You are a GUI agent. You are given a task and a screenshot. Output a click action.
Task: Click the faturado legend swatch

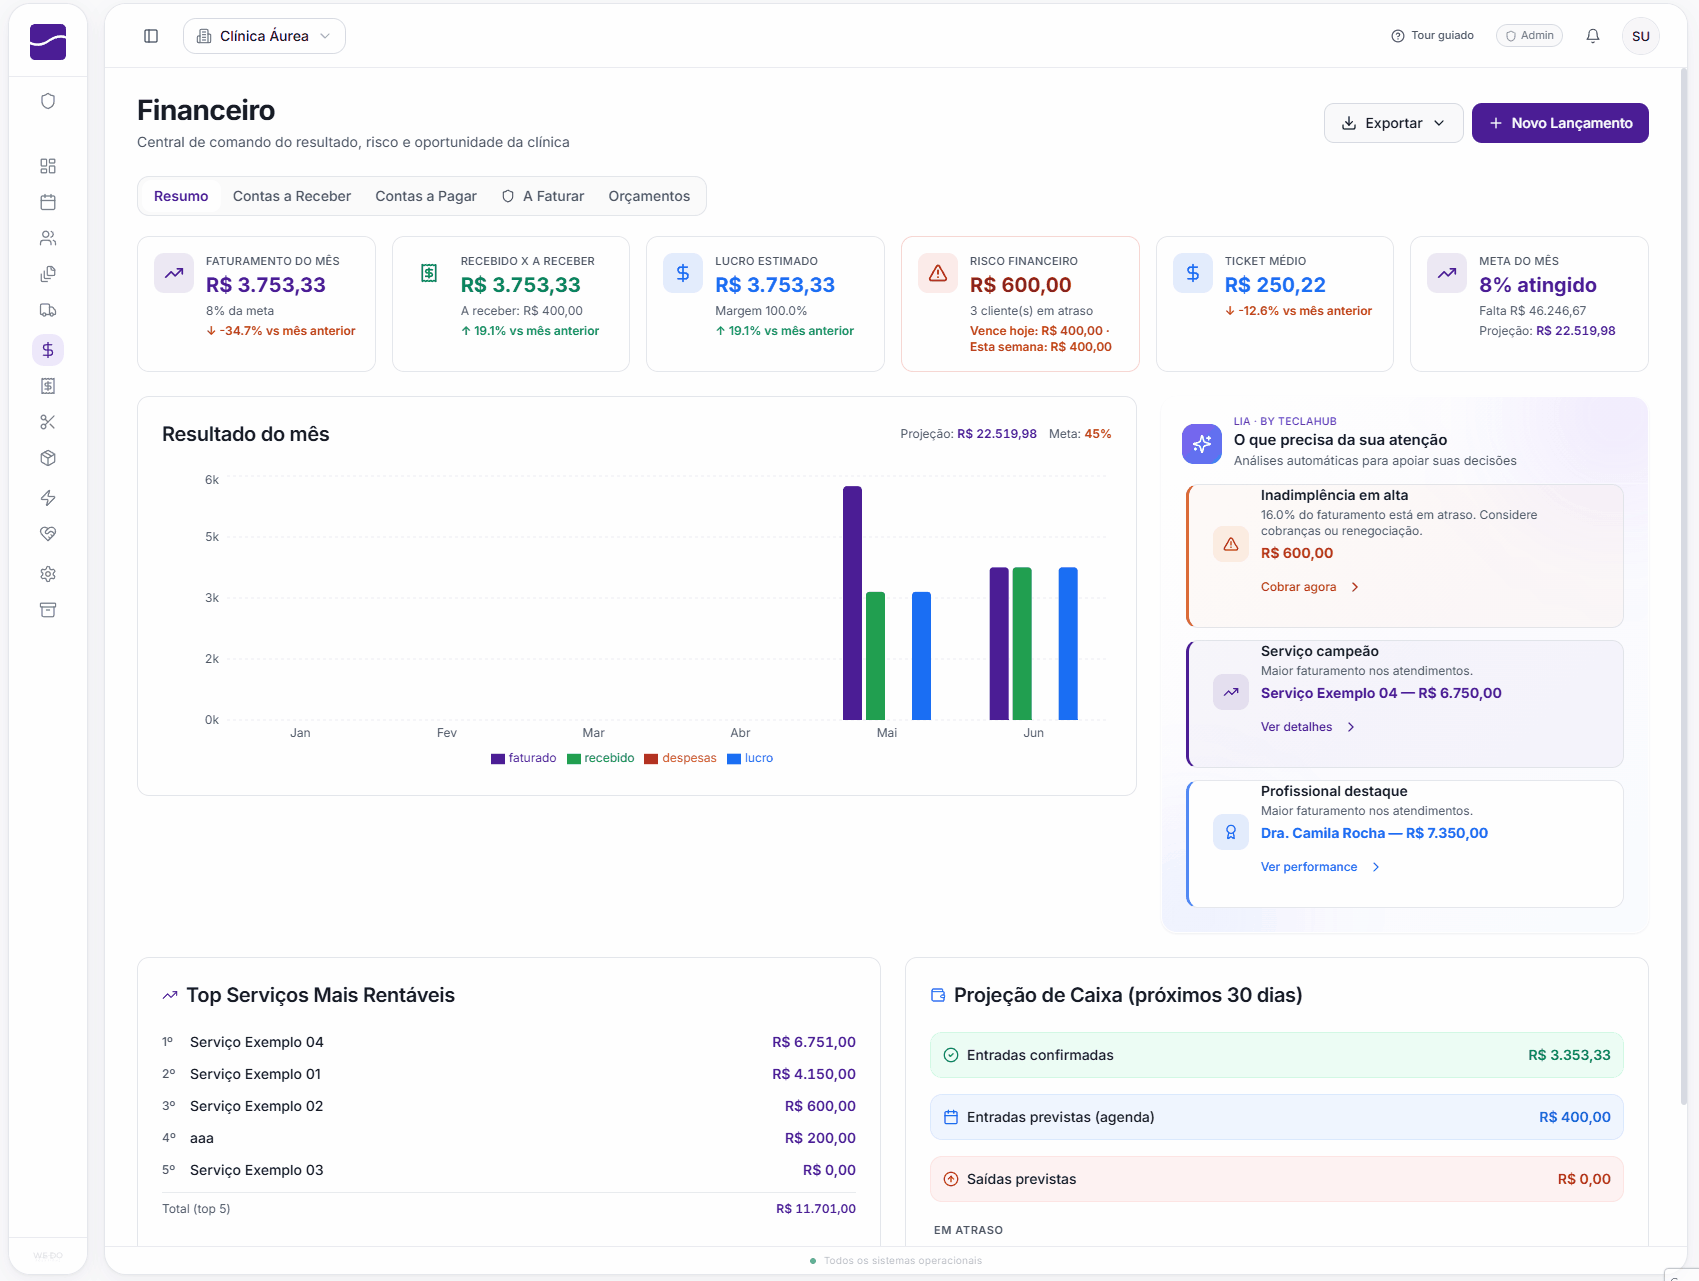(x=498, y=759)
